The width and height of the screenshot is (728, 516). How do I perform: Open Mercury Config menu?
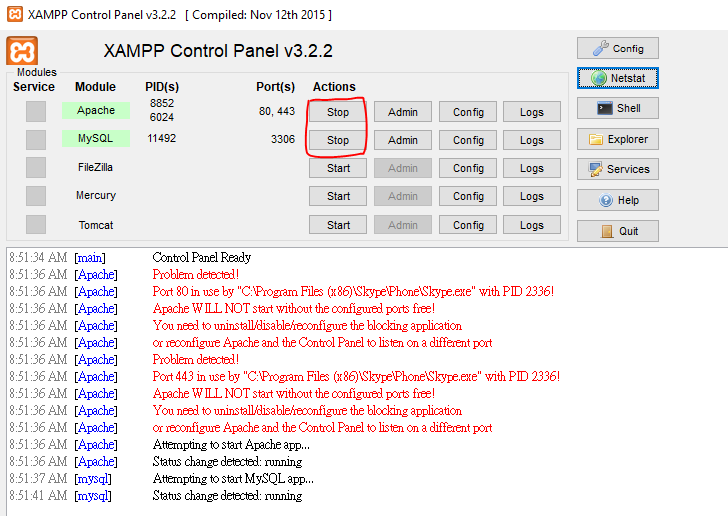point(468,196)
